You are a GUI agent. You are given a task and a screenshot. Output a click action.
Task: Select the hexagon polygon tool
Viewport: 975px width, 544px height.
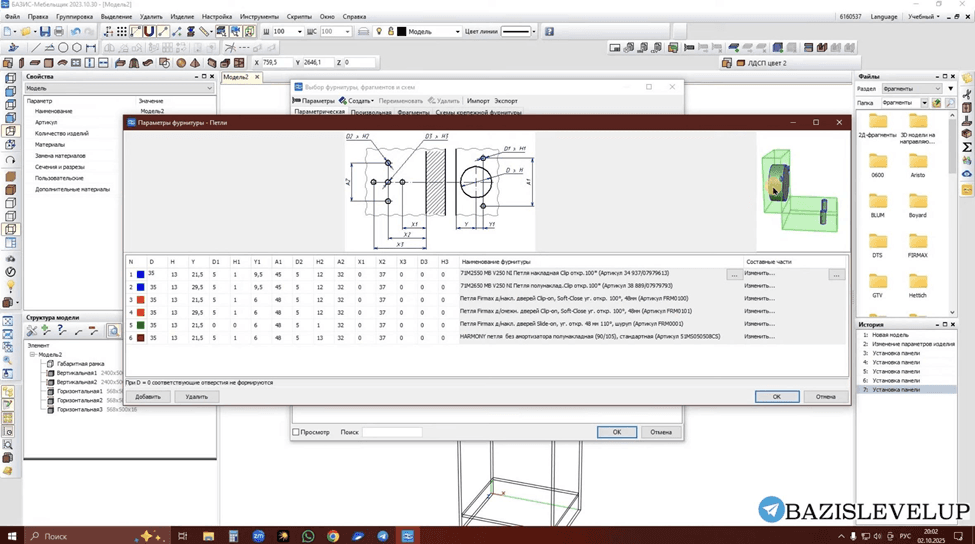[x=77, y=47]
